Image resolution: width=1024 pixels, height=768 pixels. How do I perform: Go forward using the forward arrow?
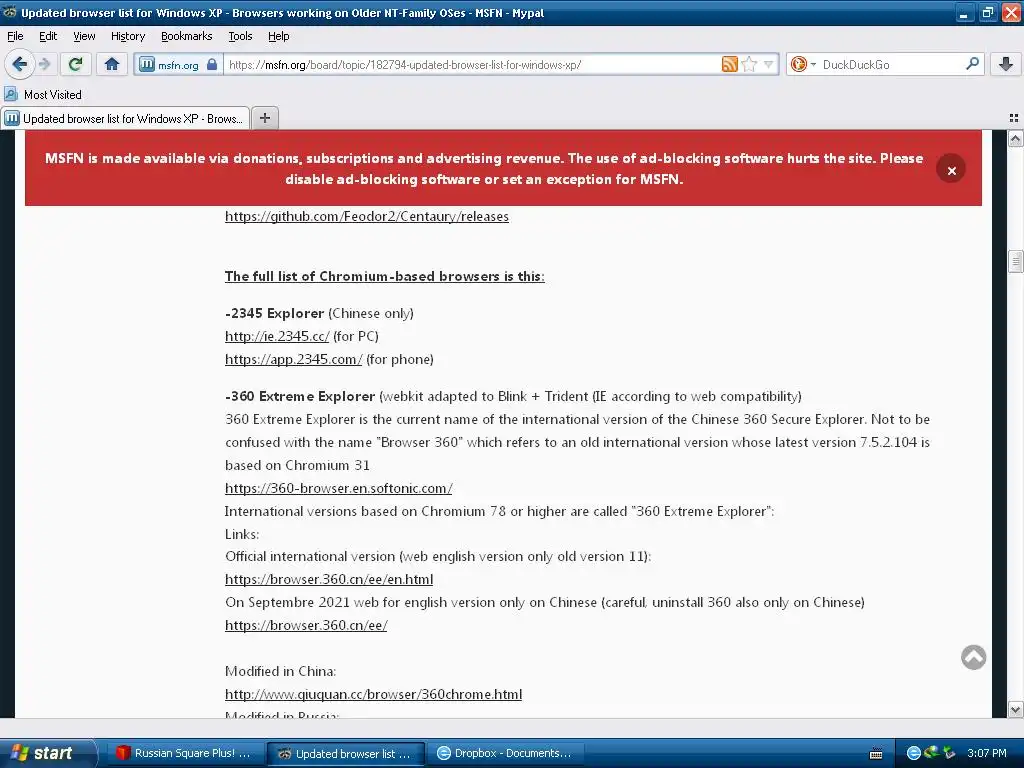(x=44, y=64)
